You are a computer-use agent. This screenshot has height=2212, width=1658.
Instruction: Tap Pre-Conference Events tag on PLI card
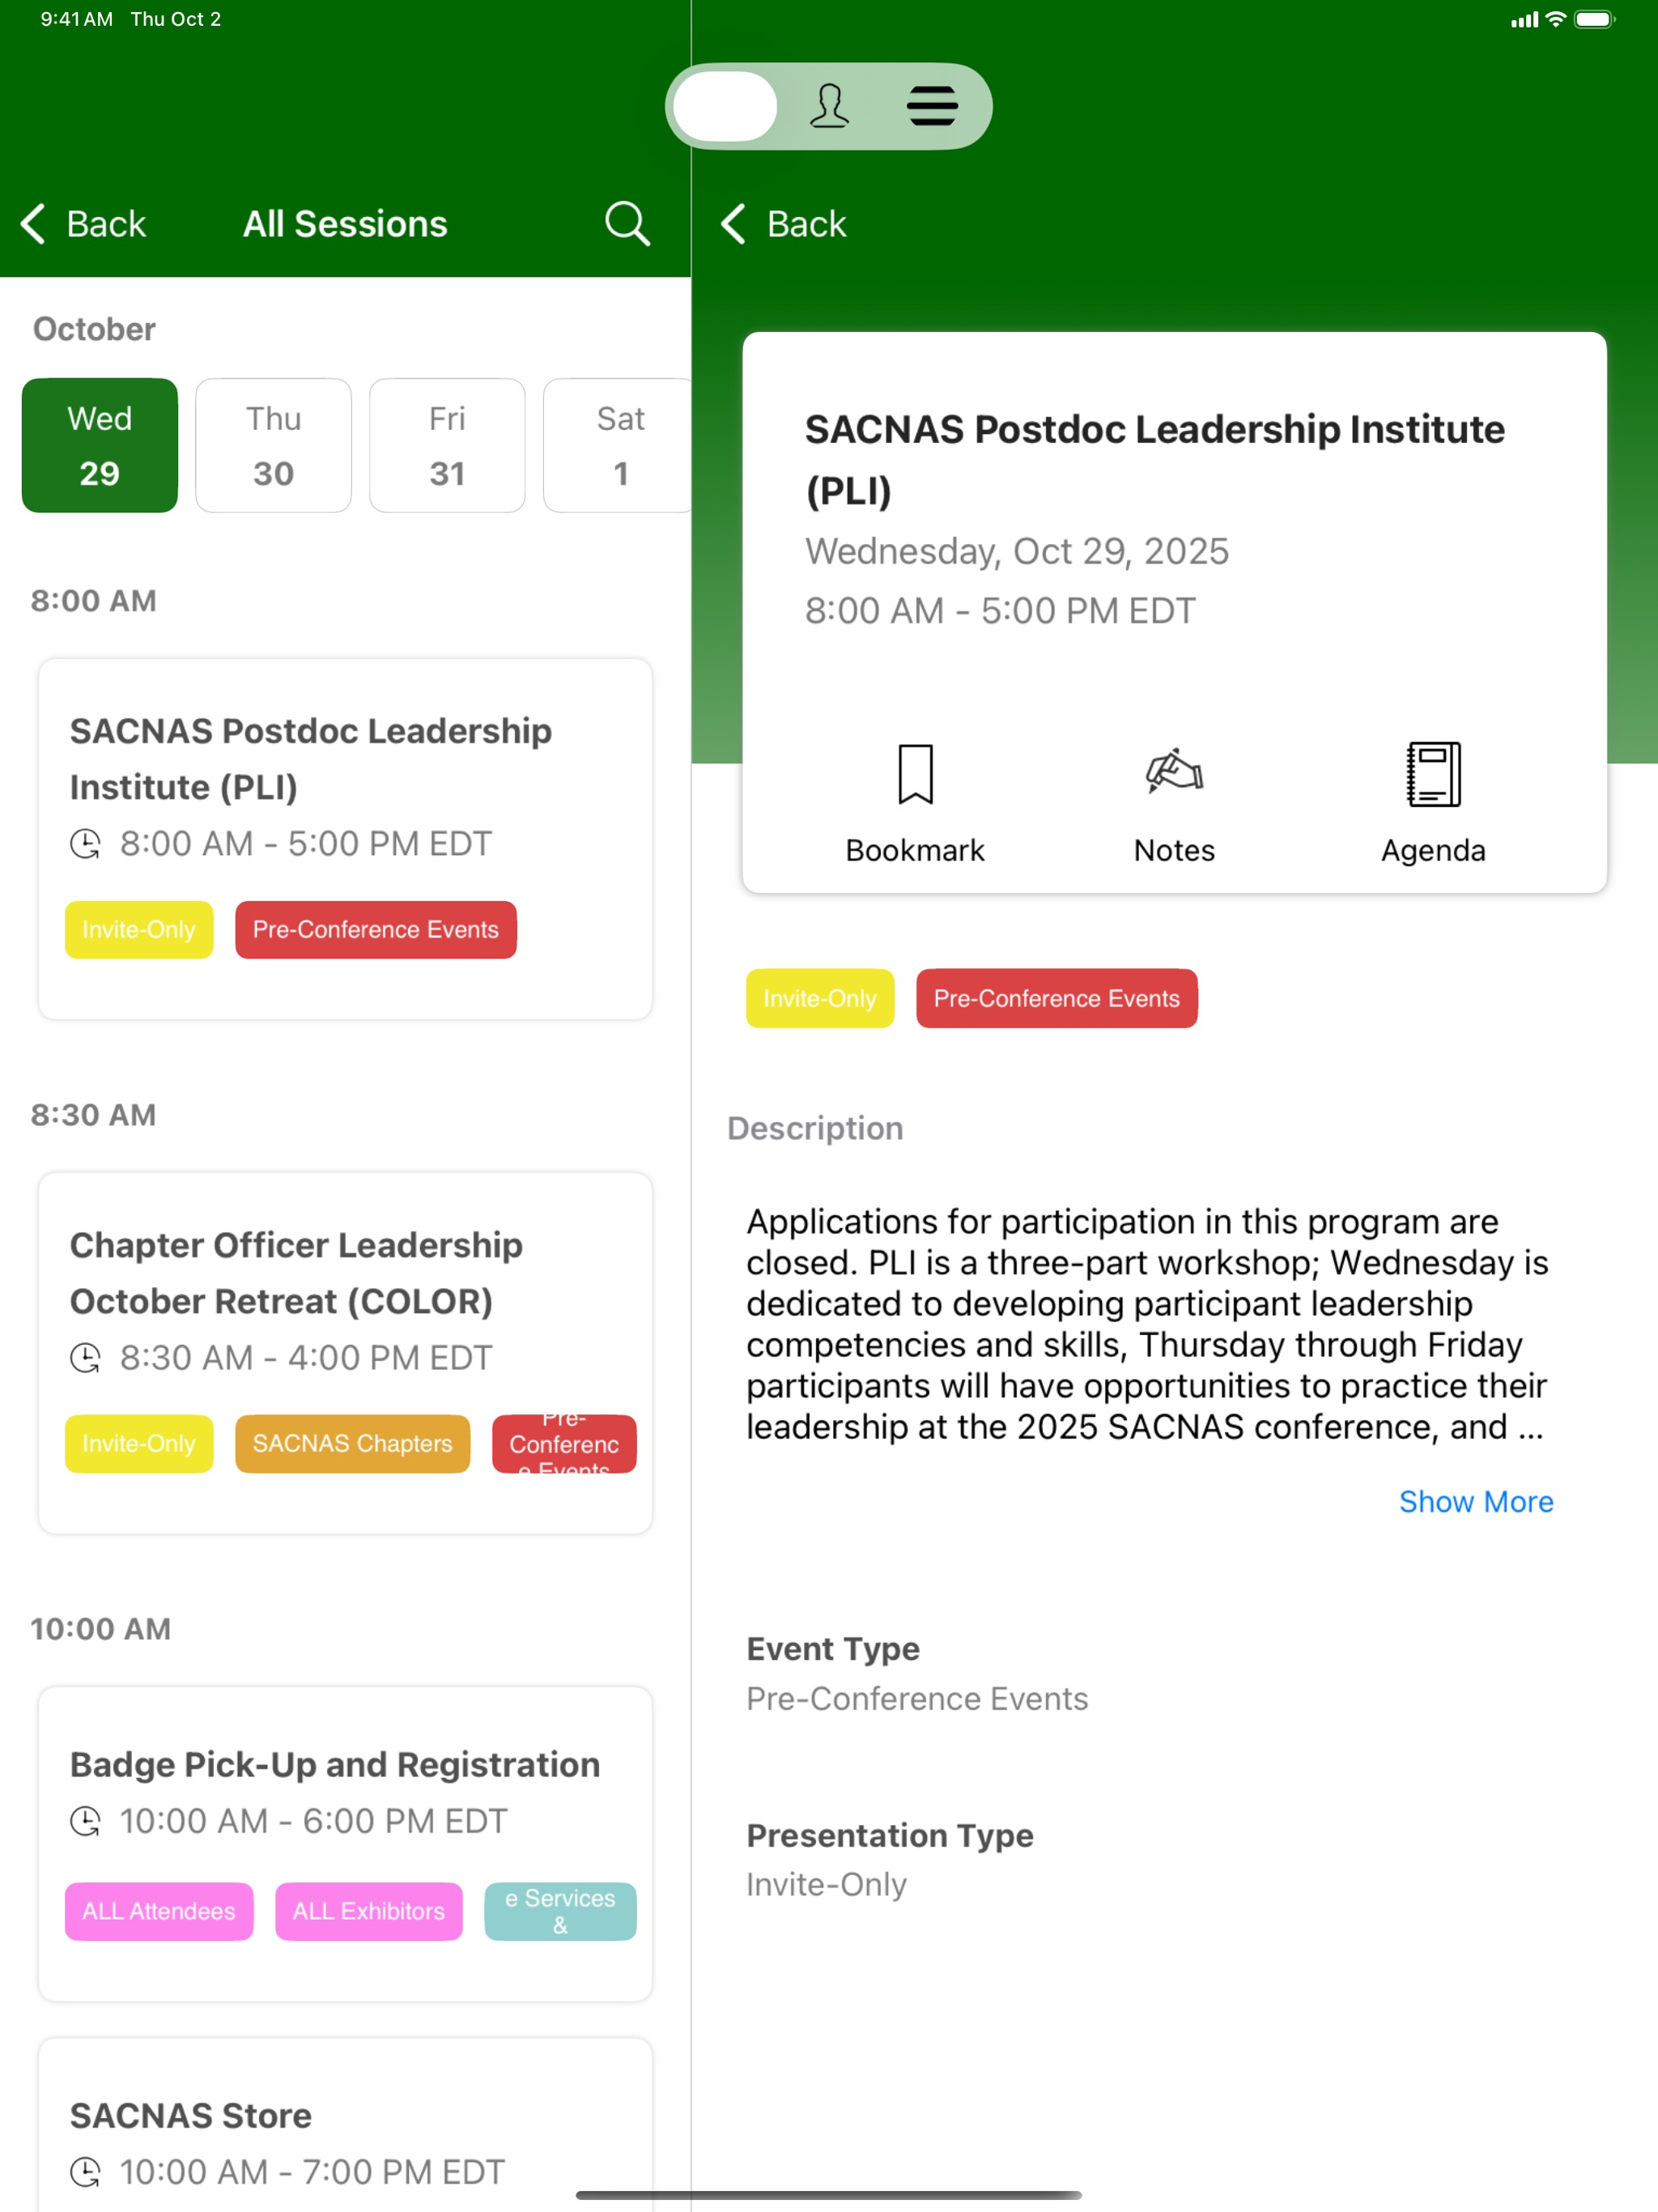point(376,929)
